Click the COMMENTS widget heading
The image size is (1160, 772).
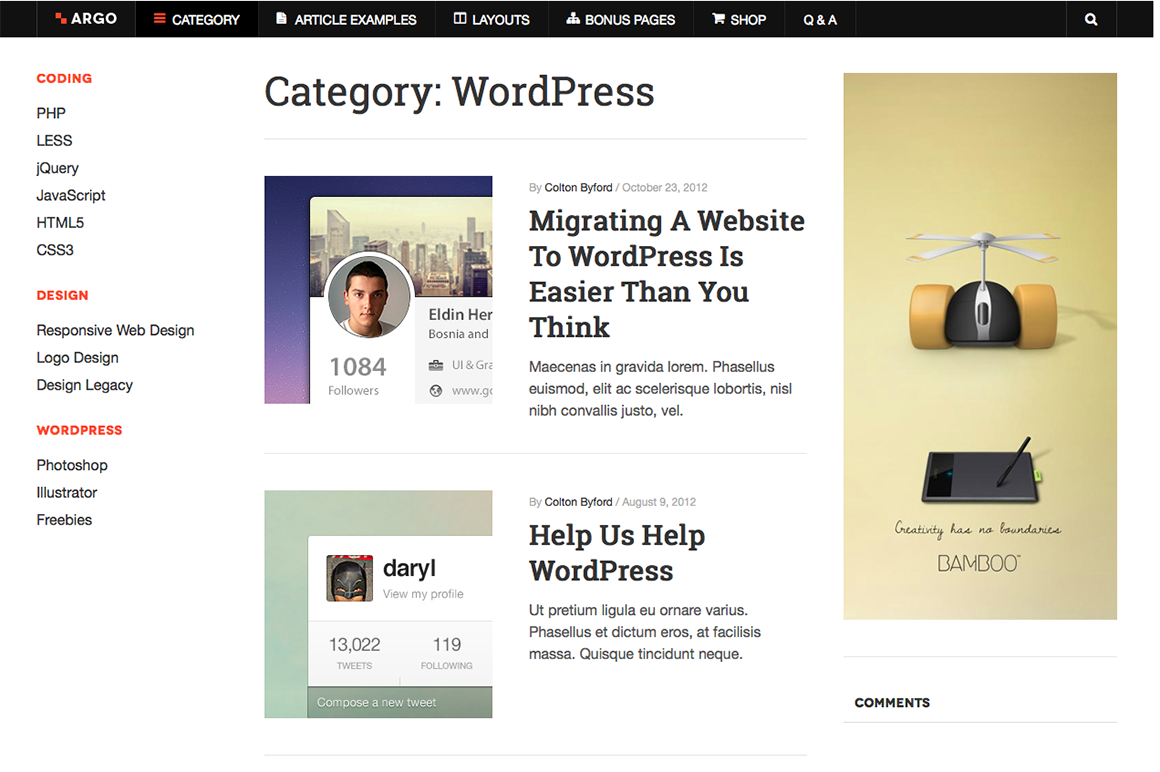coord(891,702)
